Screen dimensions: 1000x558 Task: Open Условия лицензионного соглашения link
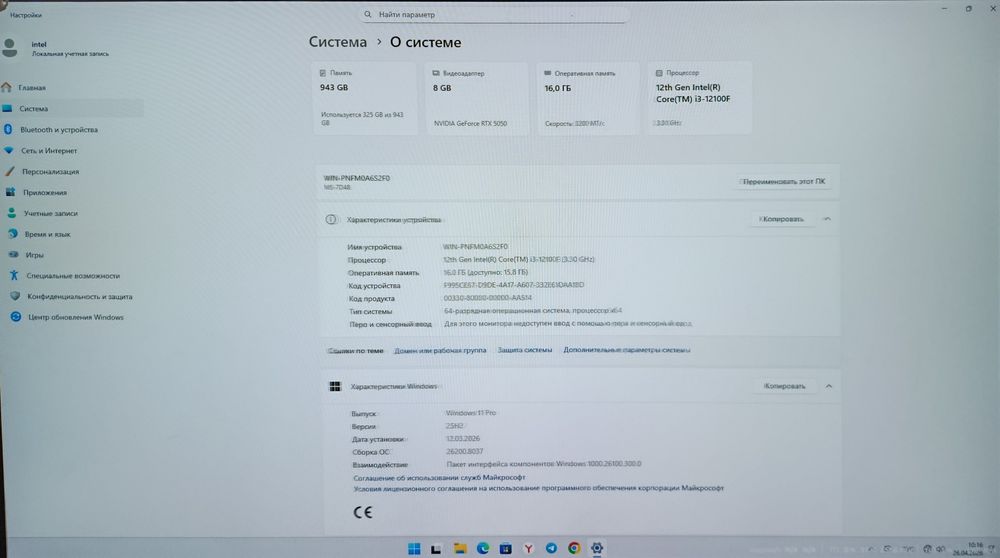[539, 488]
